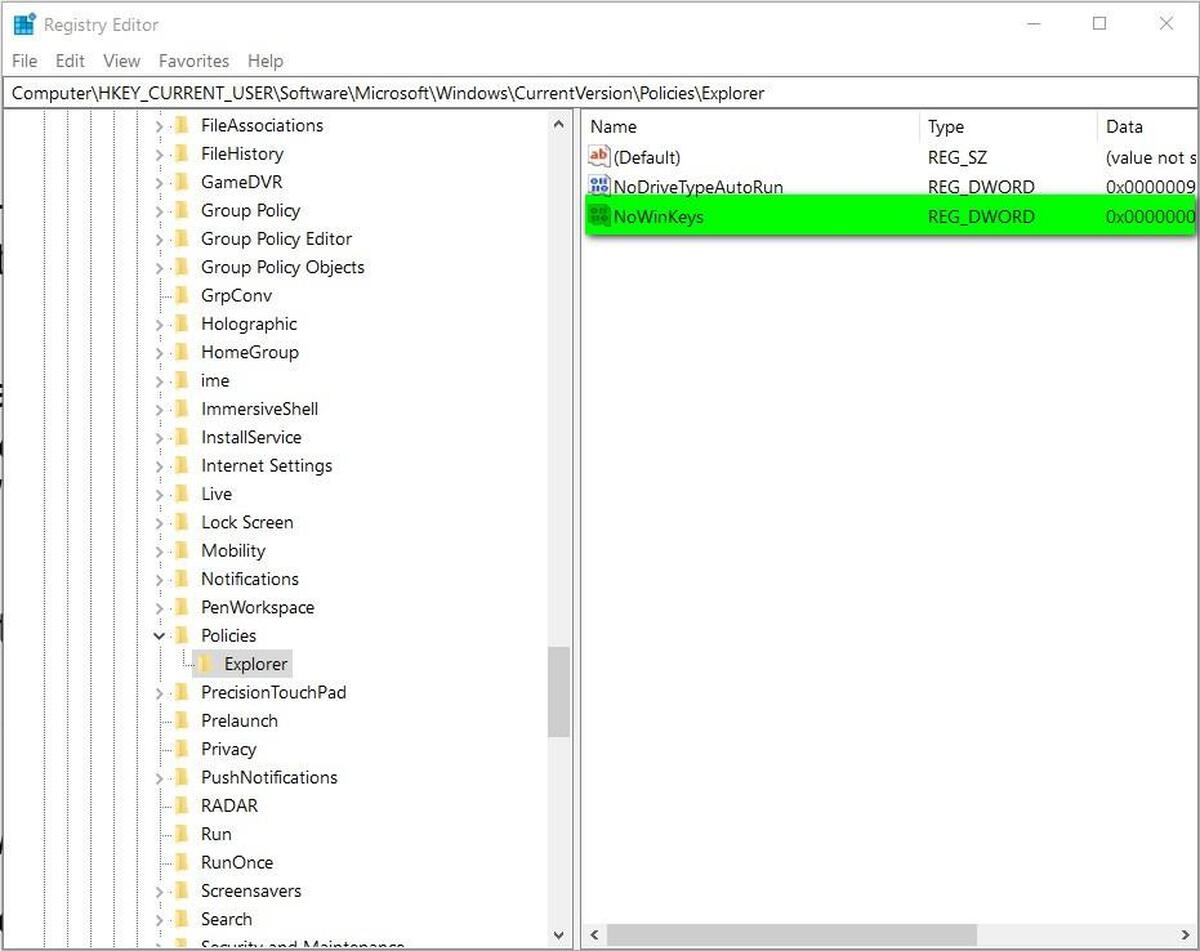Image resolution: width=1200 pixels, height=951 pixels.
Task: Open the Edit menu
Action: tap(70, 61)
